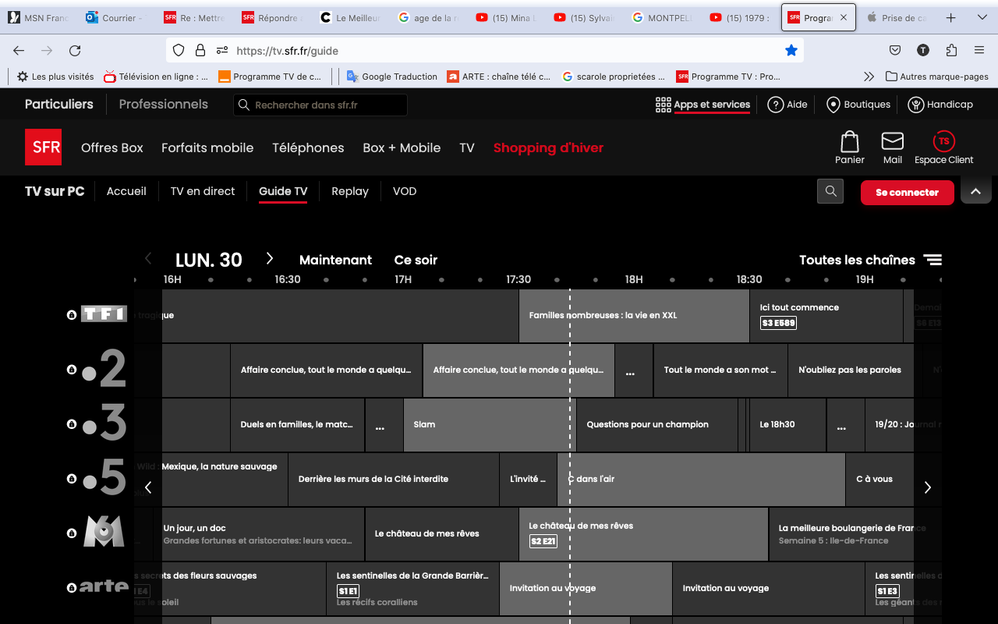The width and height of the screenshot is (998, 624).
Task: Go to next day after LUN. 30
Action: [x=269, y=259]
